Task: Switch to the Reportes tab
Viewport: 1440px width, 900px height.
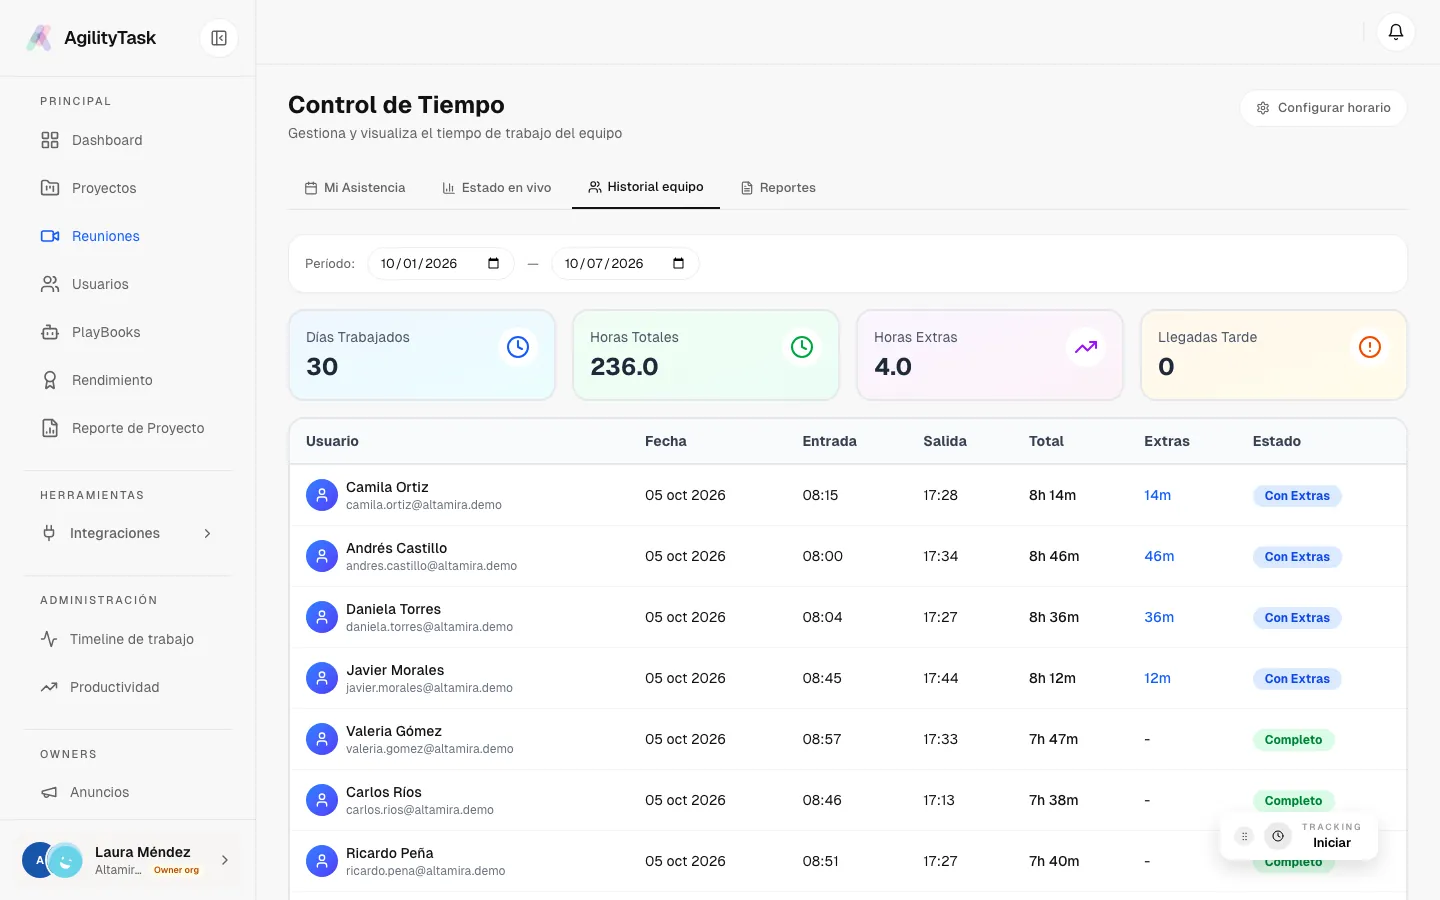Action: (x=778, y=188)
